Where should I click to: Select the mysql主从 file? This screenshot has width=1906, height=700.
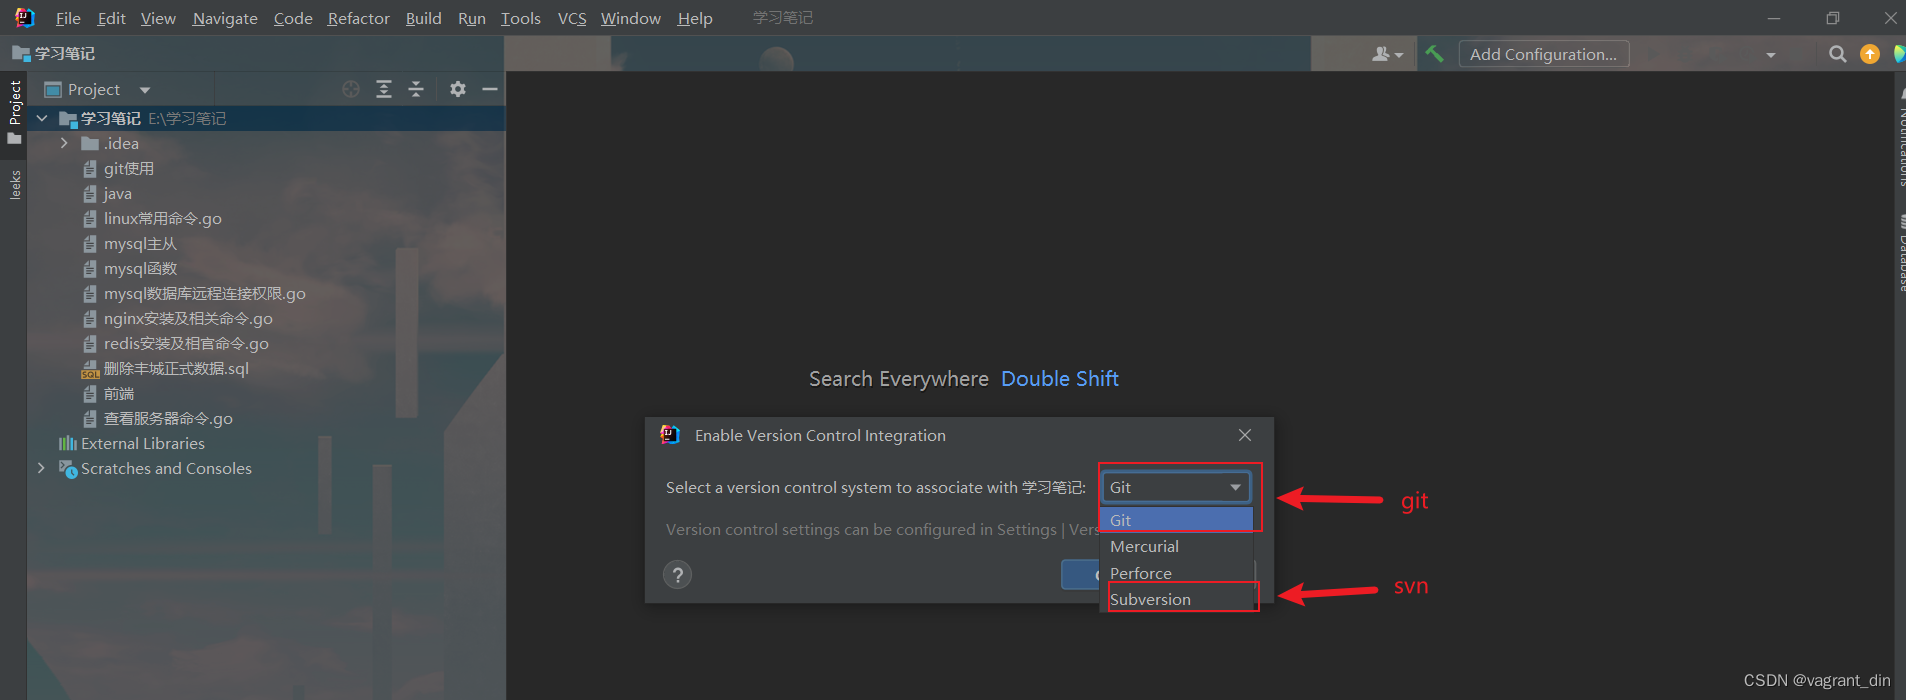coord(140,243)
